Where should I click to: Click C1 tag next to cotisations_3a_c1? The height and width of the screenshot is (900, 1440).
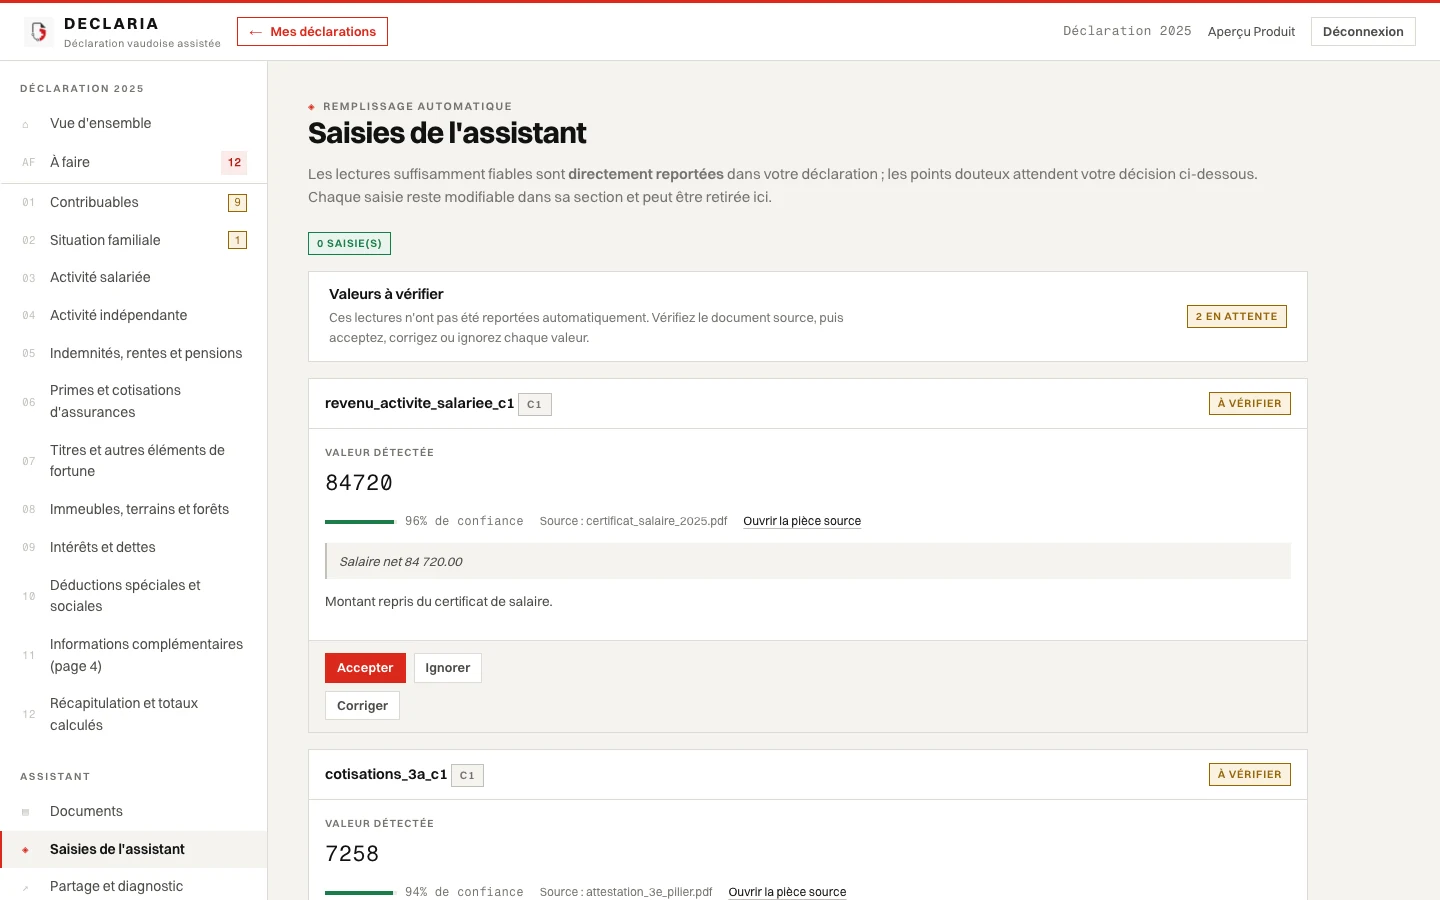tap(467, 775)
